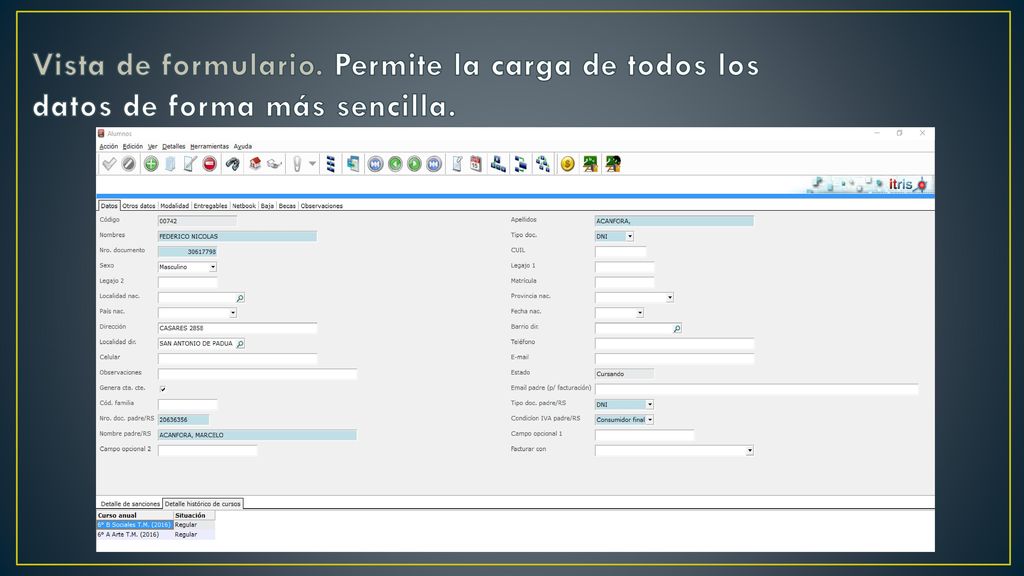Click the red-roofed house toolbar icon
The height and width of the screenshot is (576, 1024).
pyautogui.click(x=255, y=164)
